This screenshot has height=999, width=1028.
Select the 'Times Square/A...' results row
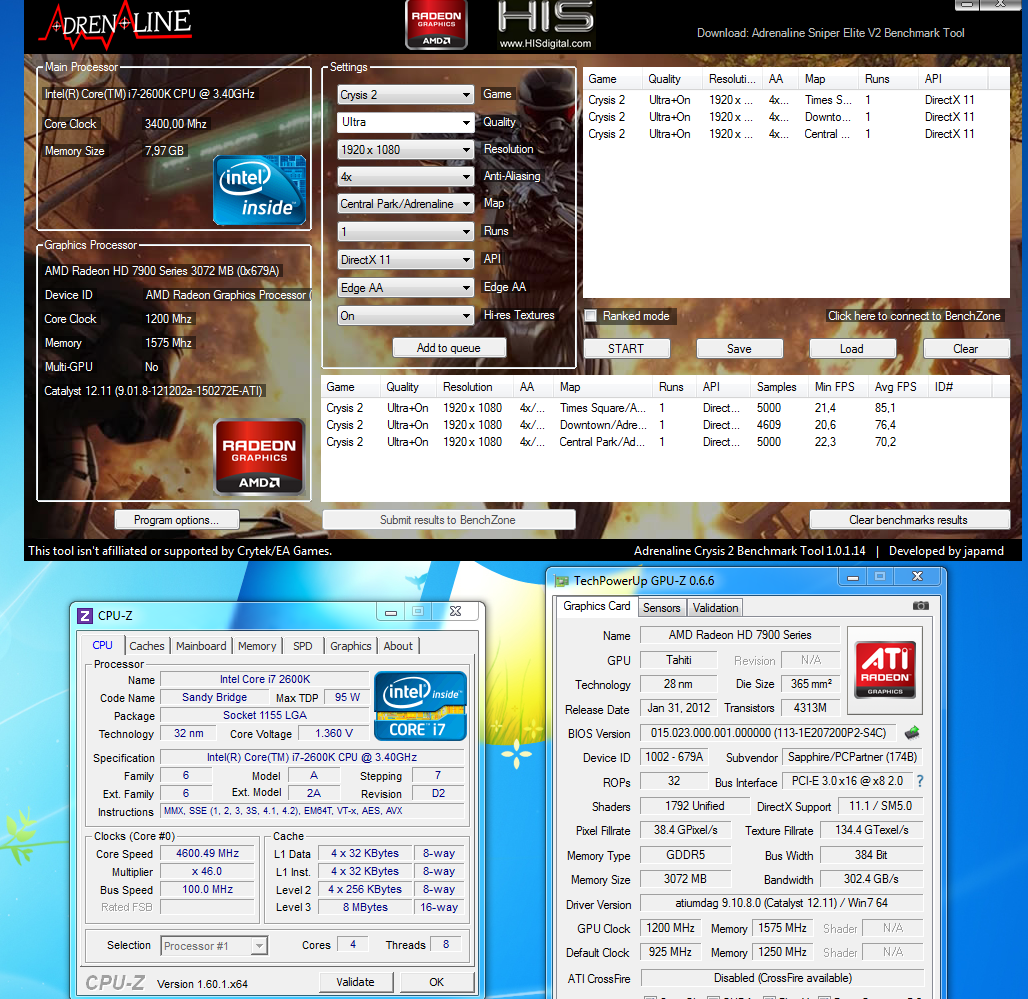pos(665,408)
